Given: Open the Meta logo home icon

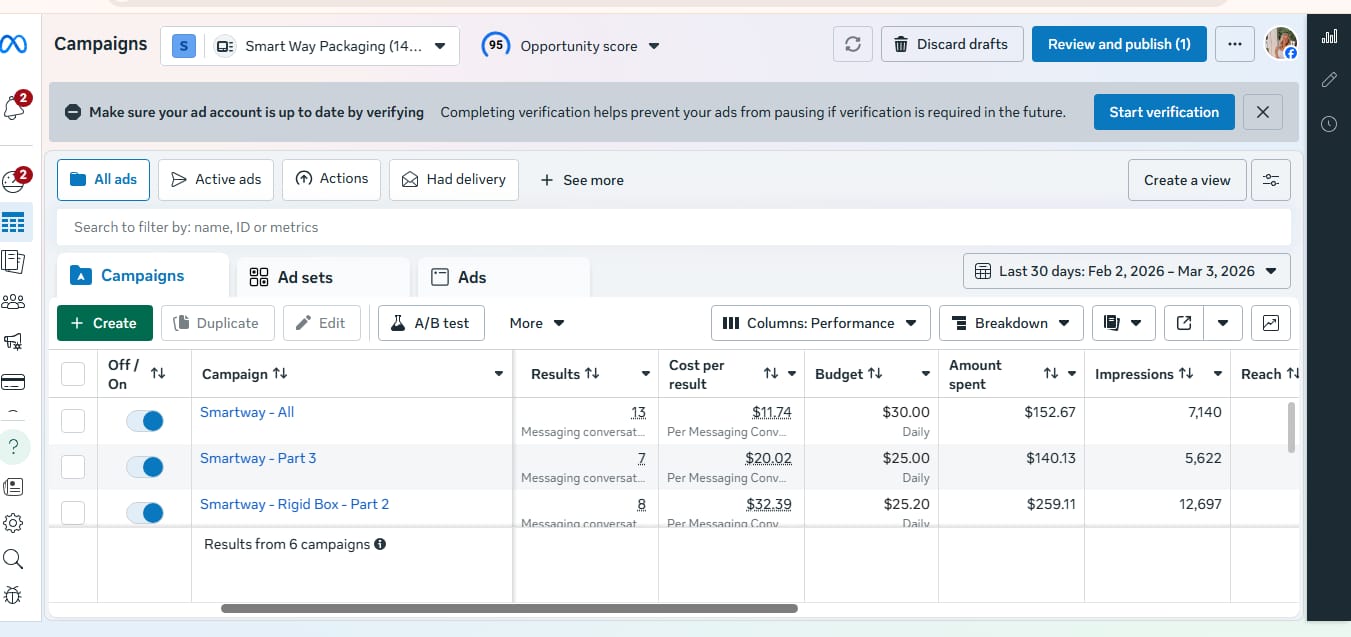Looking at the screenshot, I should click(14, 45).
